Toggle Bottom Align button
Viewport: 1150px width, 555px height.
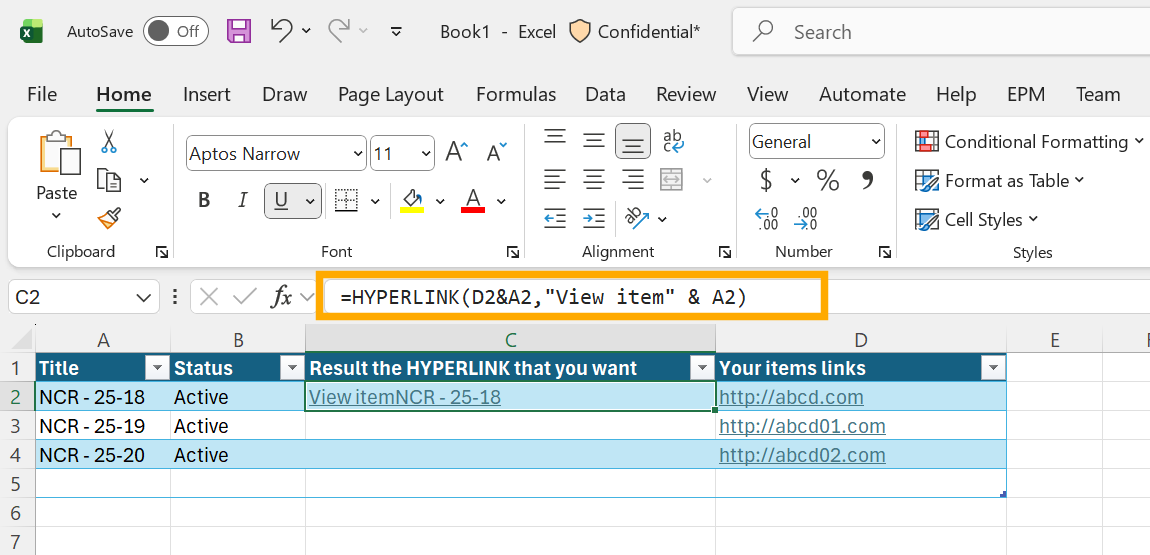(x=632, y=141)
